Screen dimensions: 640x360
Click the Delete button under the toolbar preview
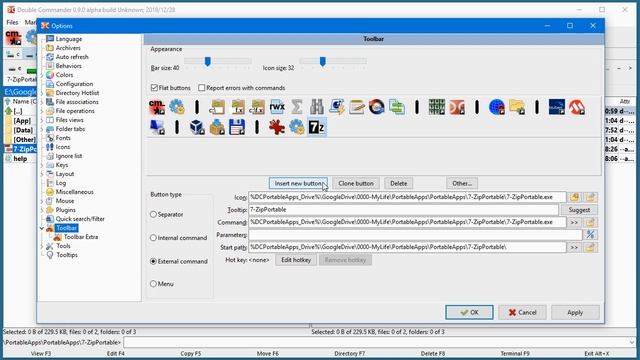tap(398, 184)
